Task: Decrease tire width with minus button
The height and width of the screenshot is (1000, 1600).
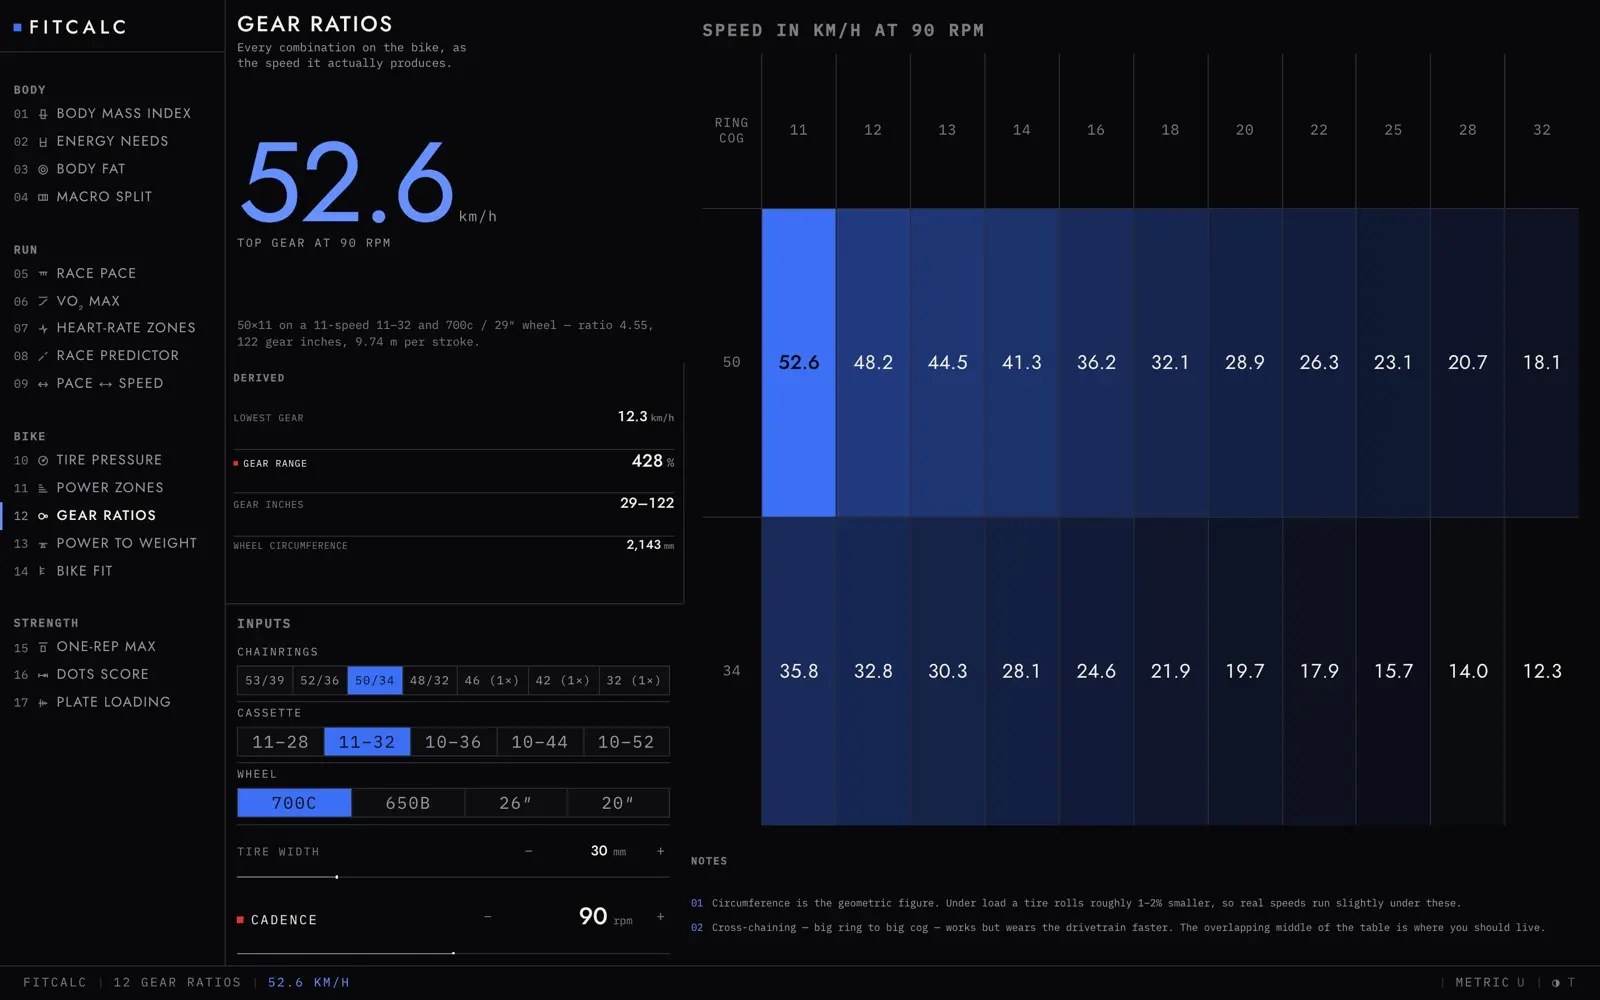Action: [529, 852]
